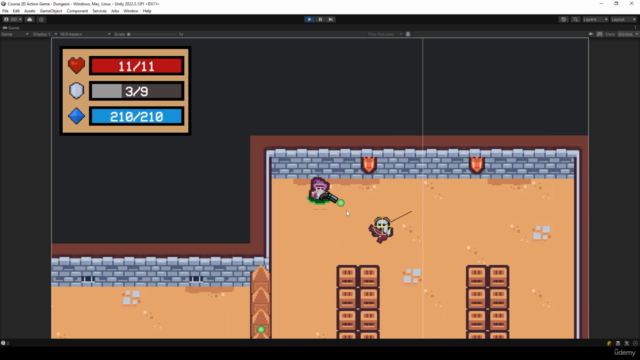Viewport: 640px width, 360px height.
Task: Open the Gizmos dropdown arrow
Action: pos(636,34)
